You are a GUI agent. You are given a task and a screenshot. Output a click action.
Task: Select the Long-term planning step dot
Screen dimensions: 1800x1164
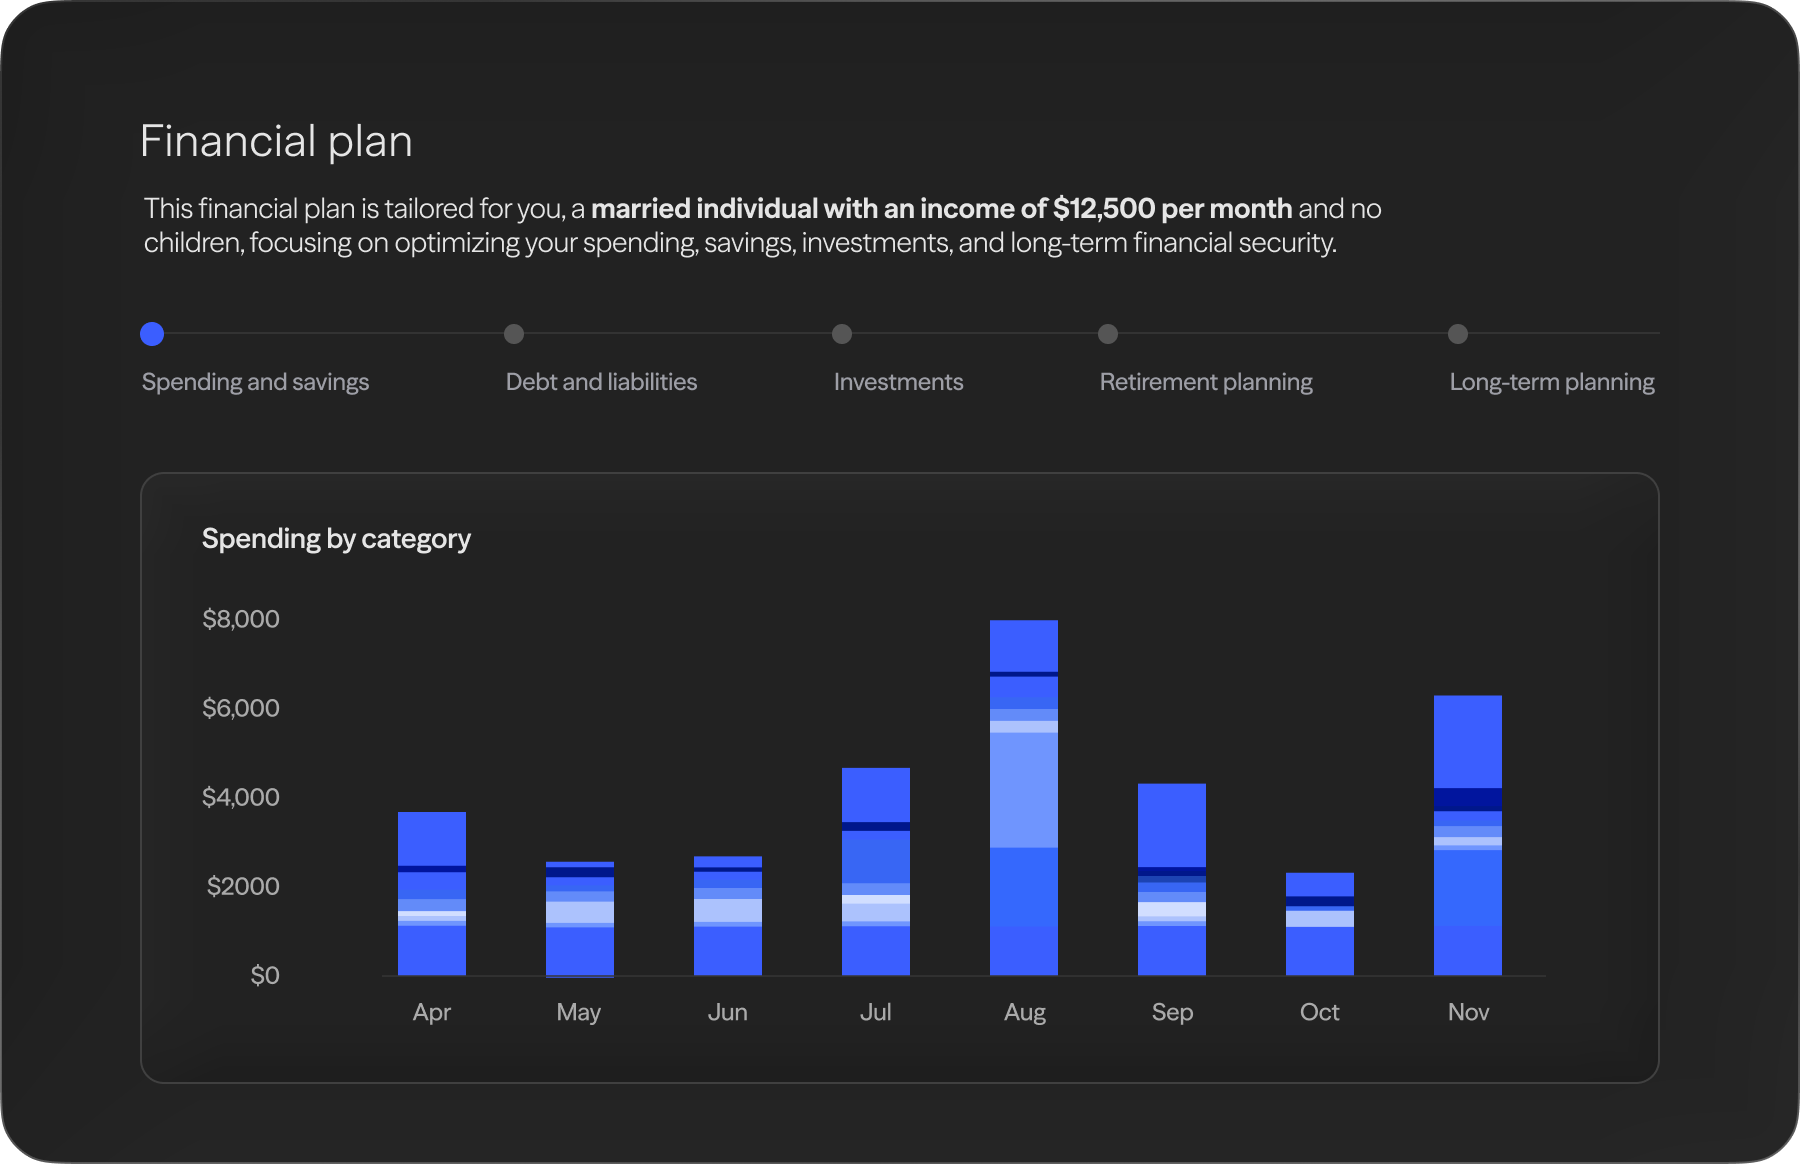pos(1458,334)
